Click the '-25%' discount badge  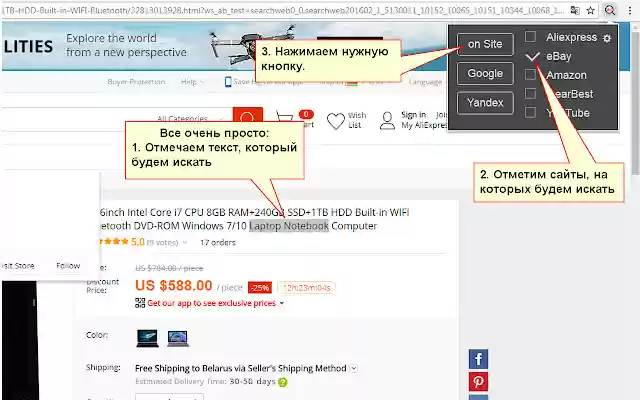pos(260,288)
